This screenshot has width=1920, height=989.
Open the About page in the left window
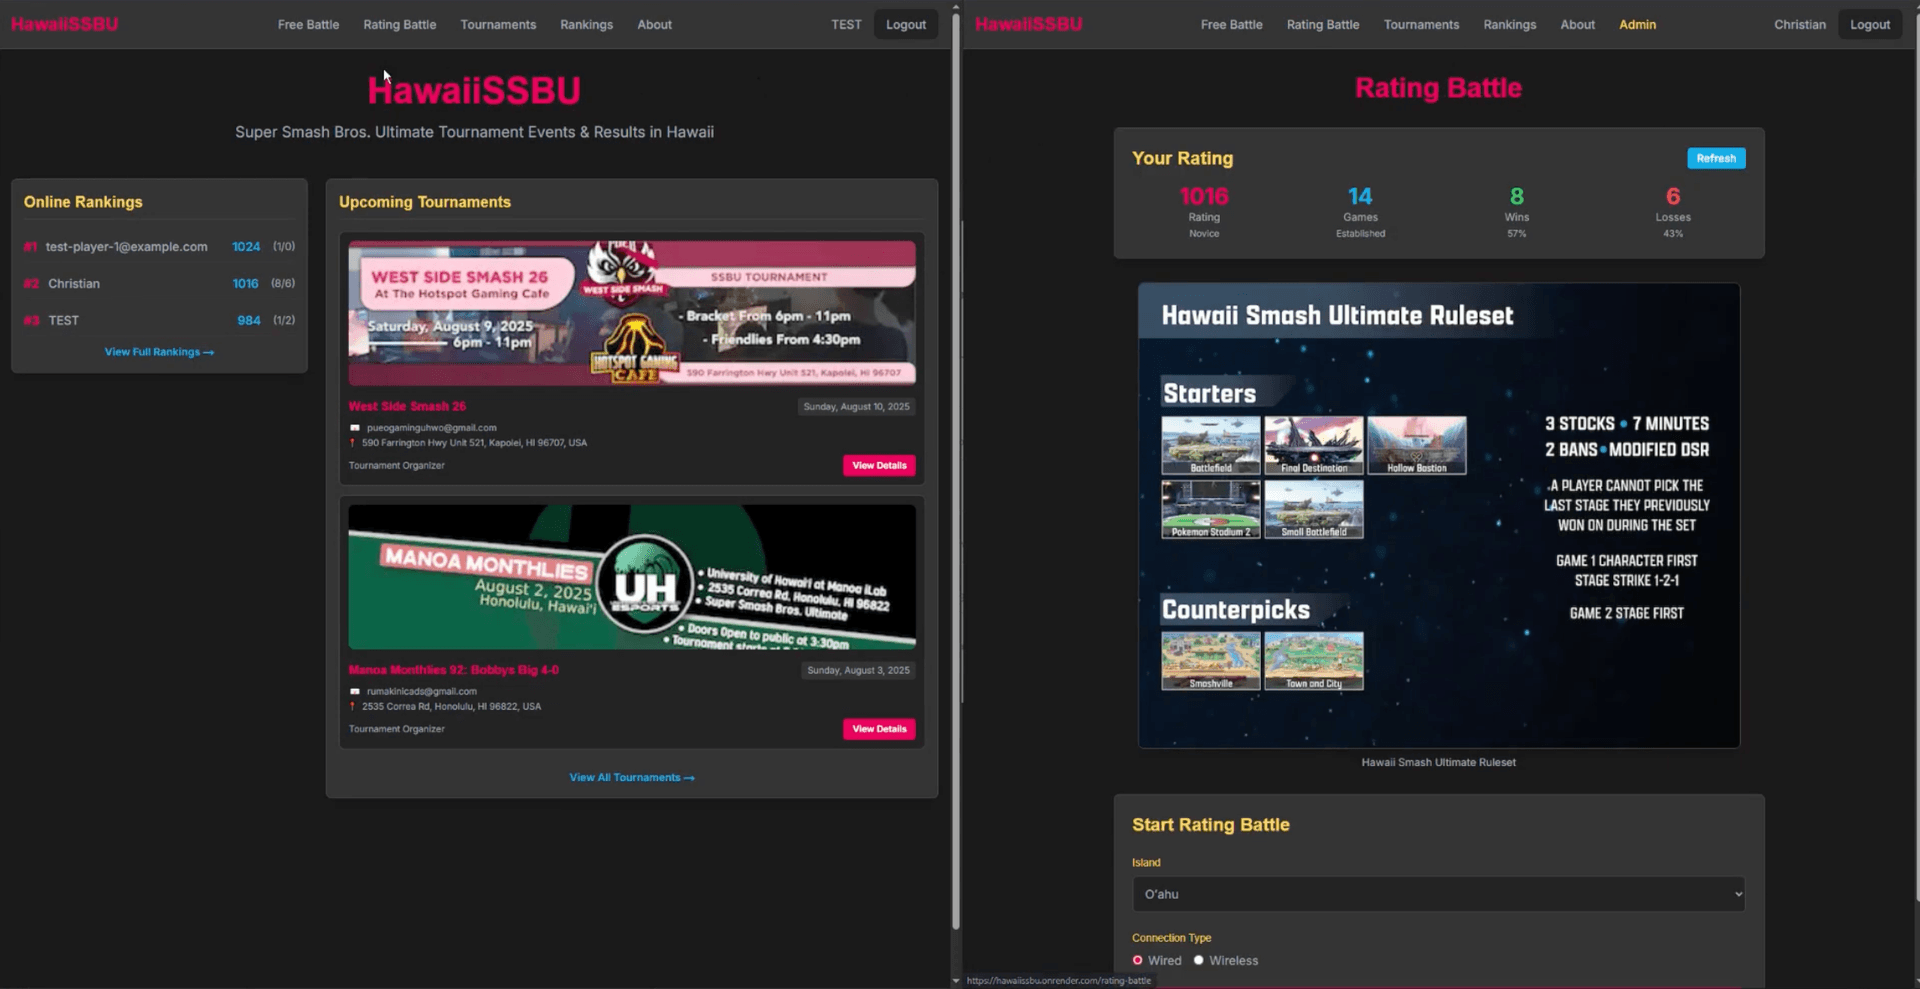655,25
